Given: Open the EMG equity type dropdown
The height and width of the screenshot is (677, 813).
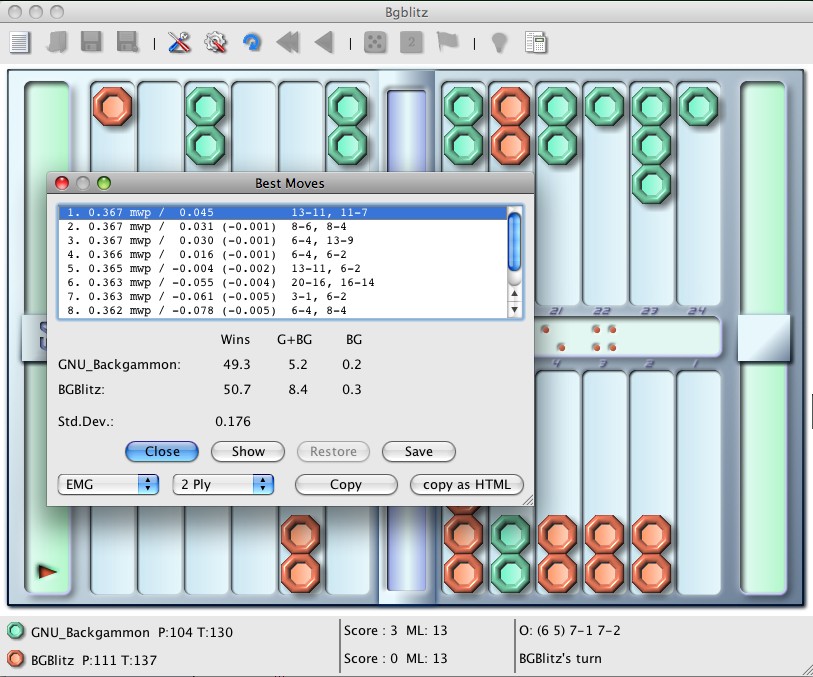Looking at the screenshot, I should point(108,484).
